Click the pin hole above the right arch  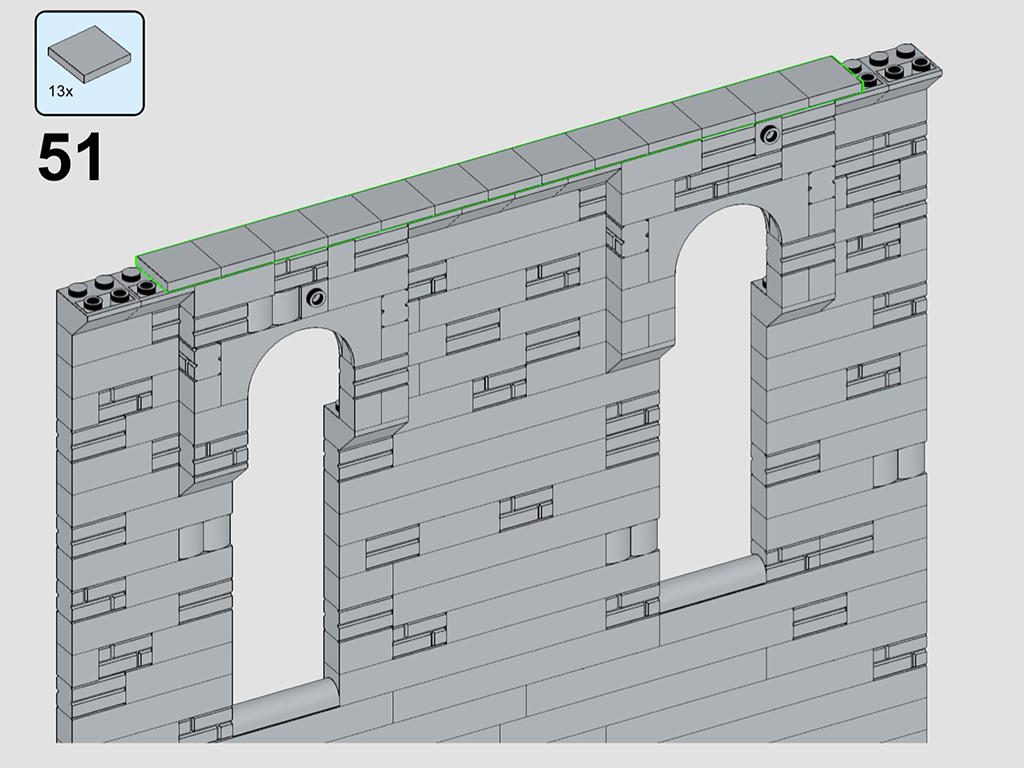(768, 135)
